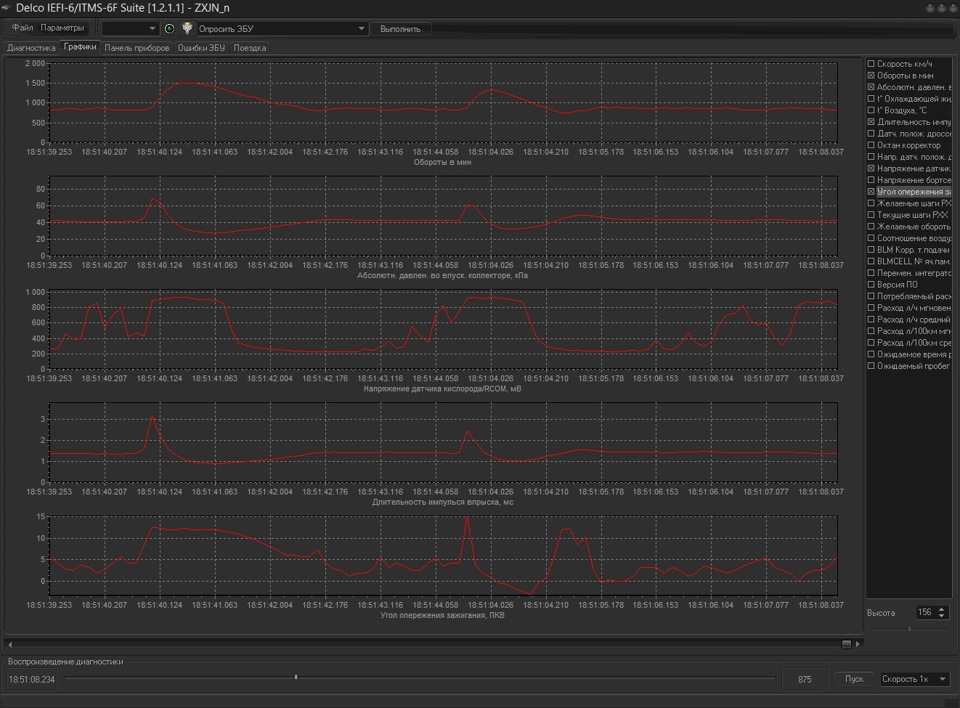Viewport: 960px width, 708px height.
Task: Tick the Потребляемый расход checkbox
Action: [x=871, y=296]
